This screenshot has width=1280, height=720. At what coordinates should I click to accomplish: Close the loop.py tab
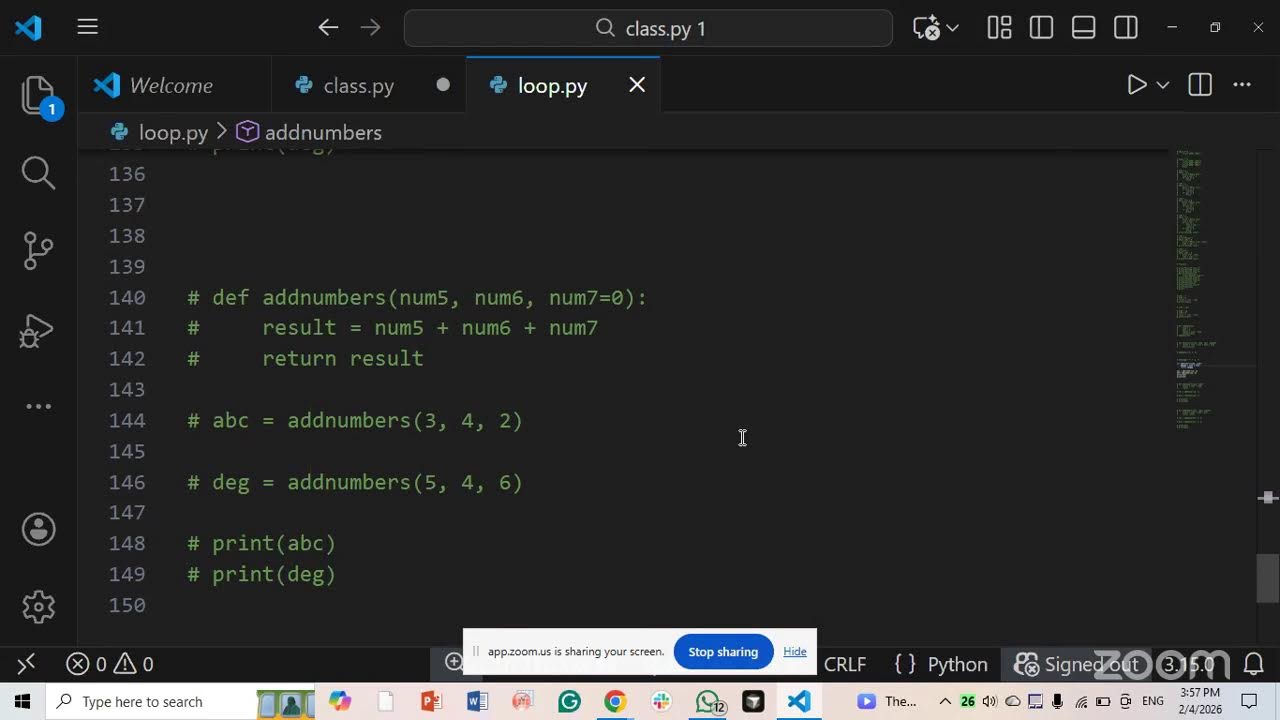(637, 85)
